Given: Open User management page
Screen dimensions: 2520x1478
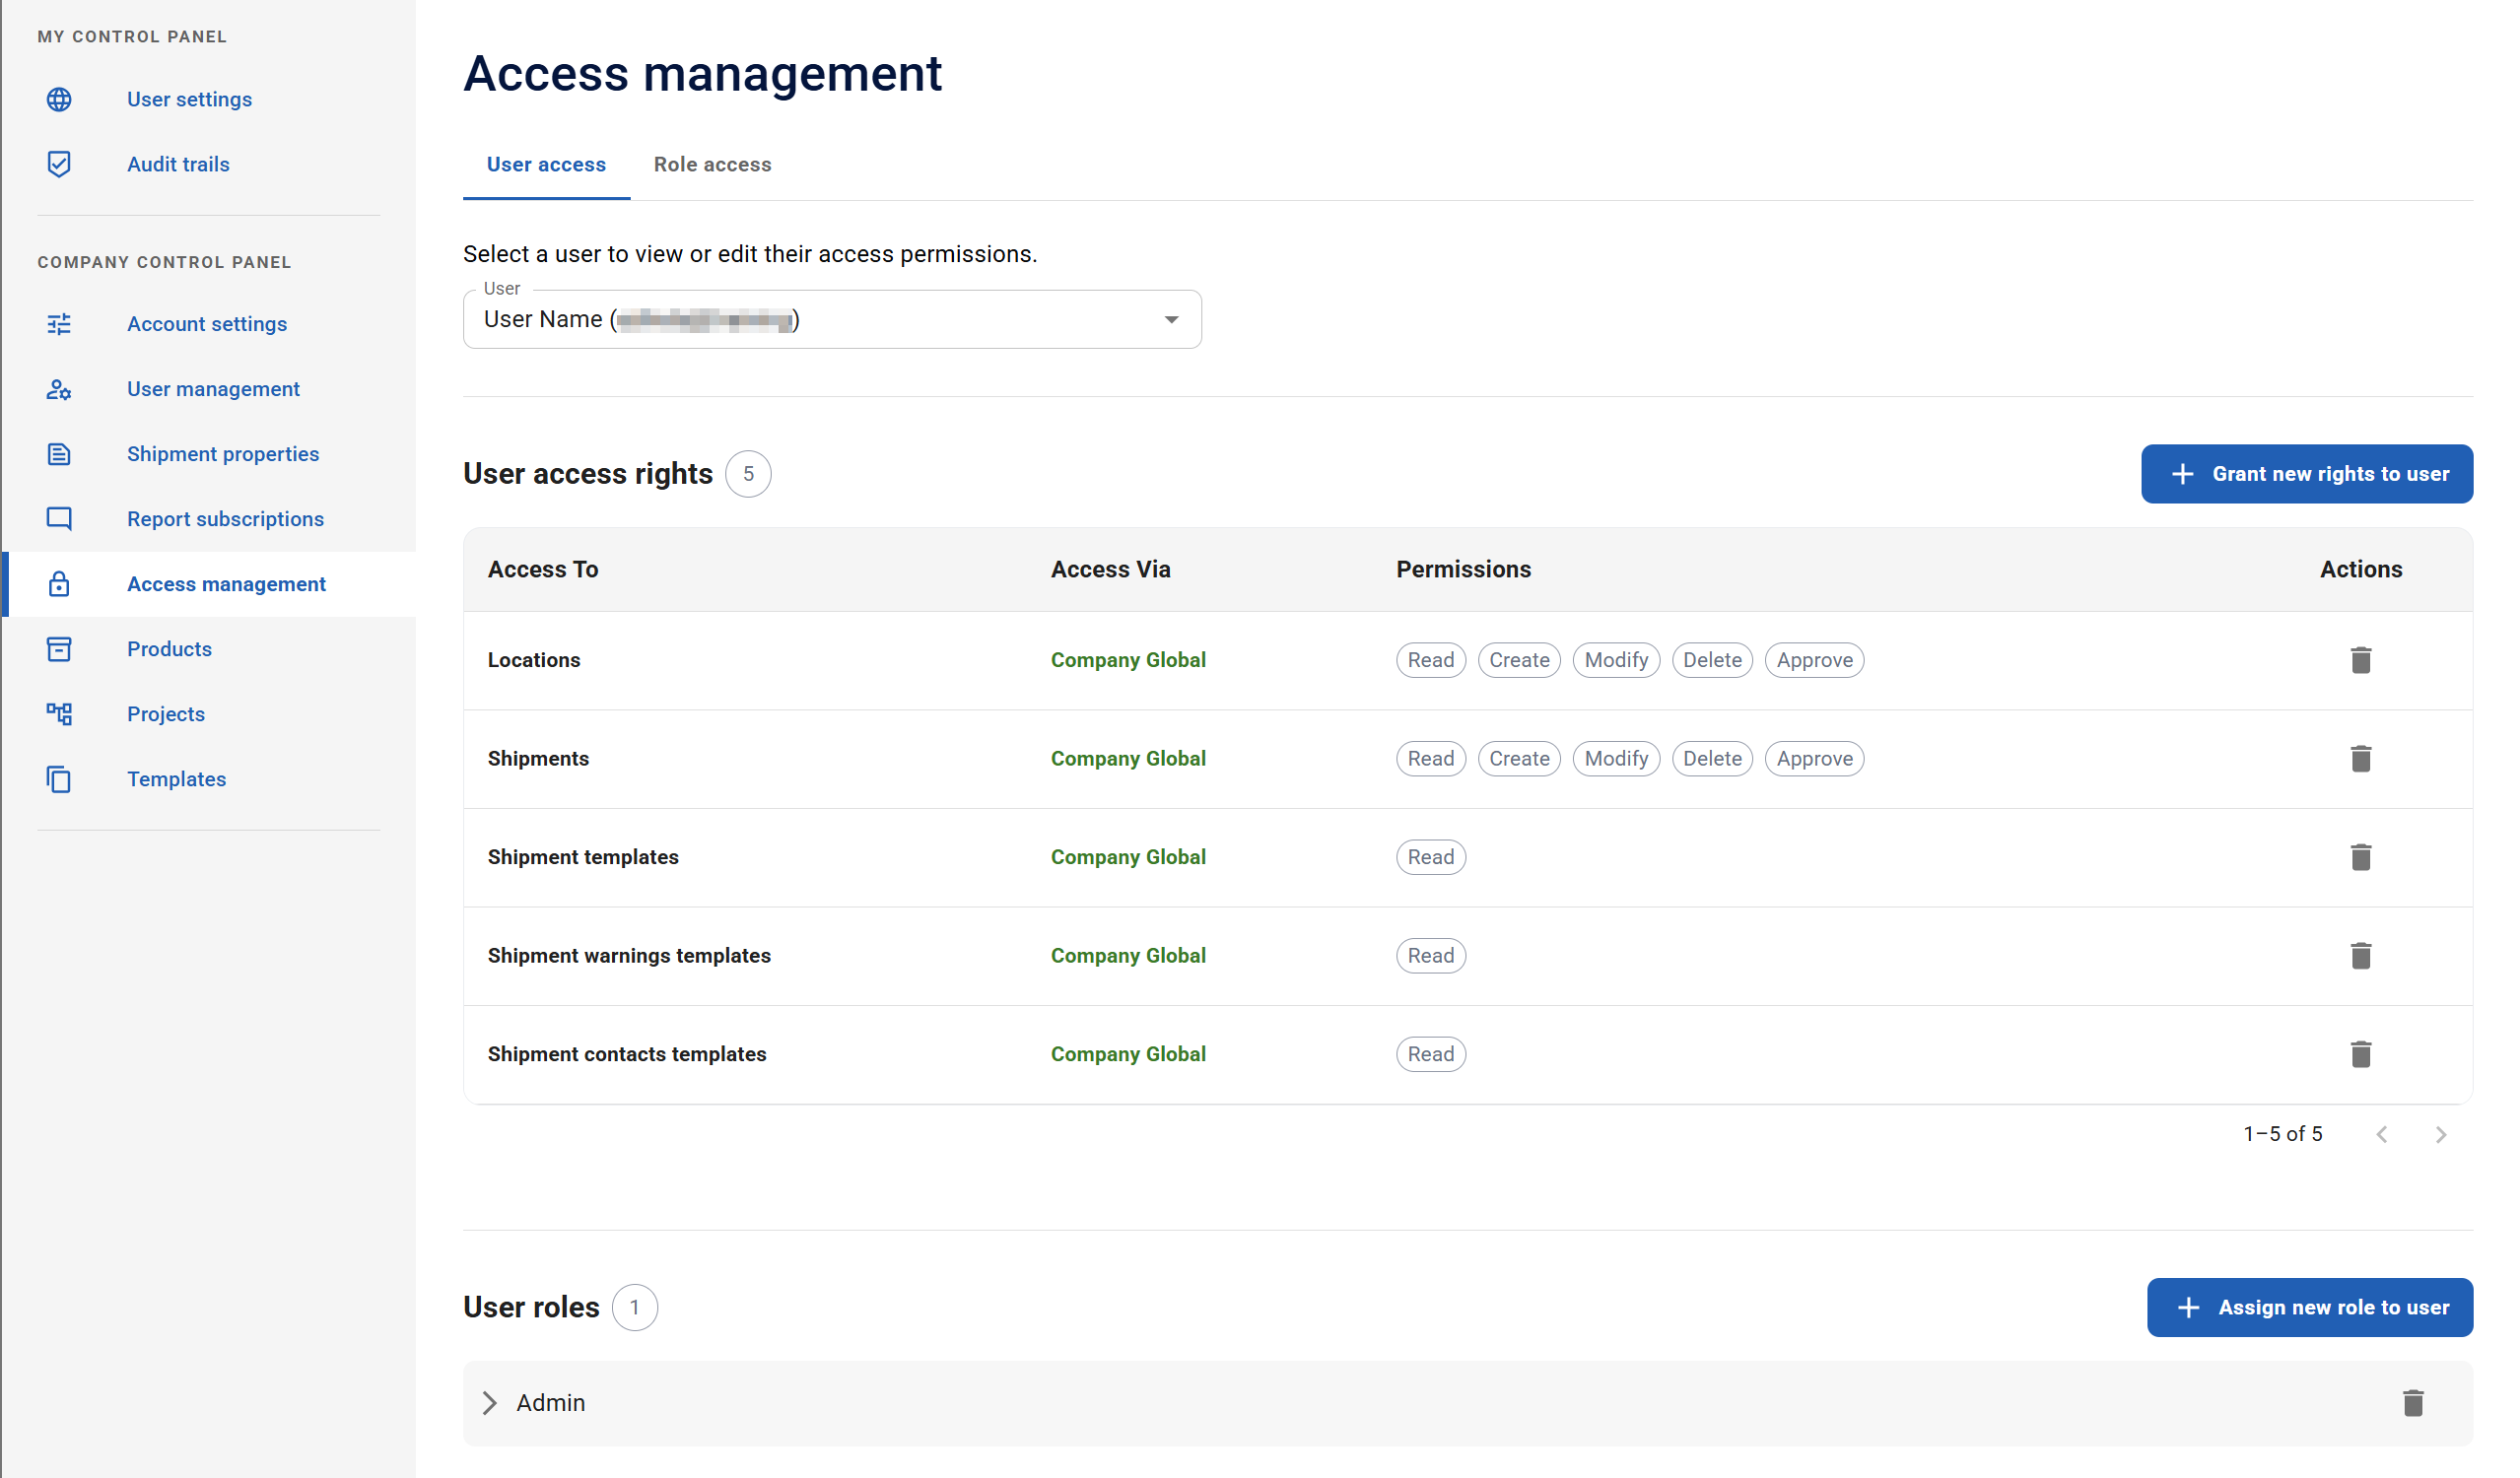Looking at the screenshot, I should click(x=213, y=389).
